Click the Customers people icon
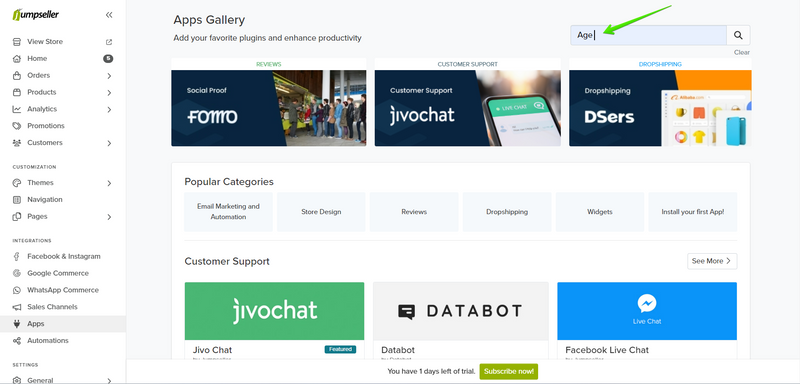This screenshot has width=800, height=384. point(17,143)
